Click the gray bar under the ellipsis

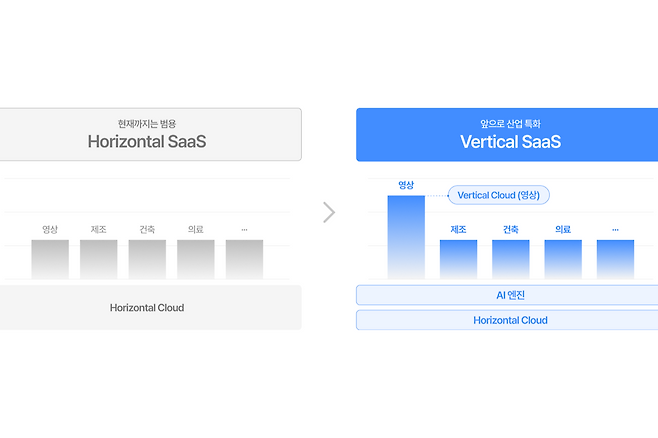coord(244,259)
